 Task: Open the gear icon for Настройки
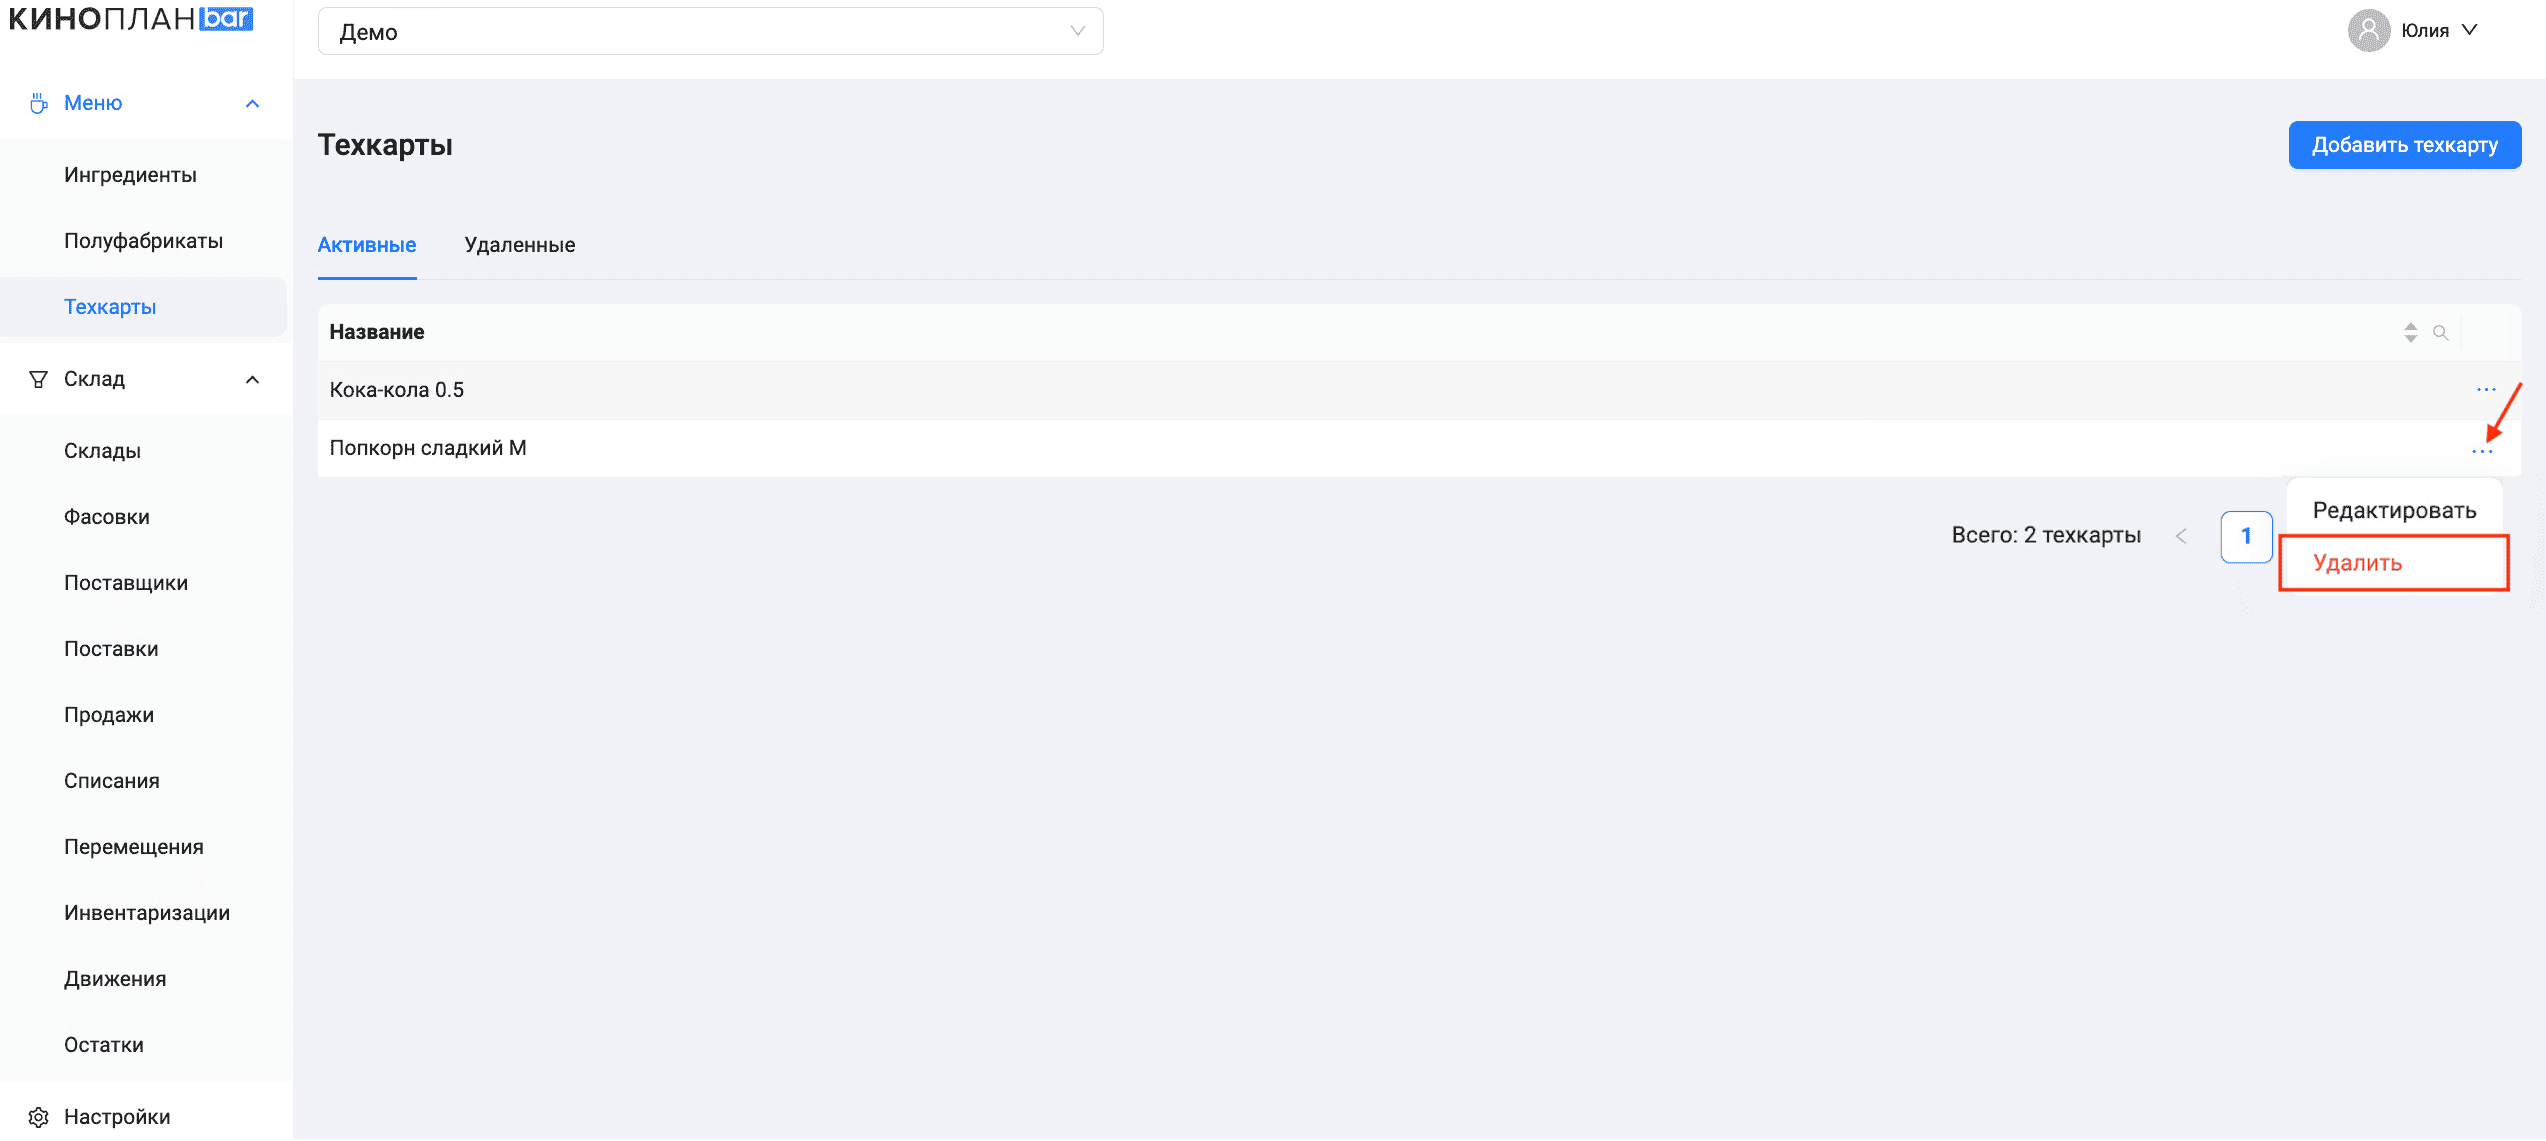click(38, 1117)
